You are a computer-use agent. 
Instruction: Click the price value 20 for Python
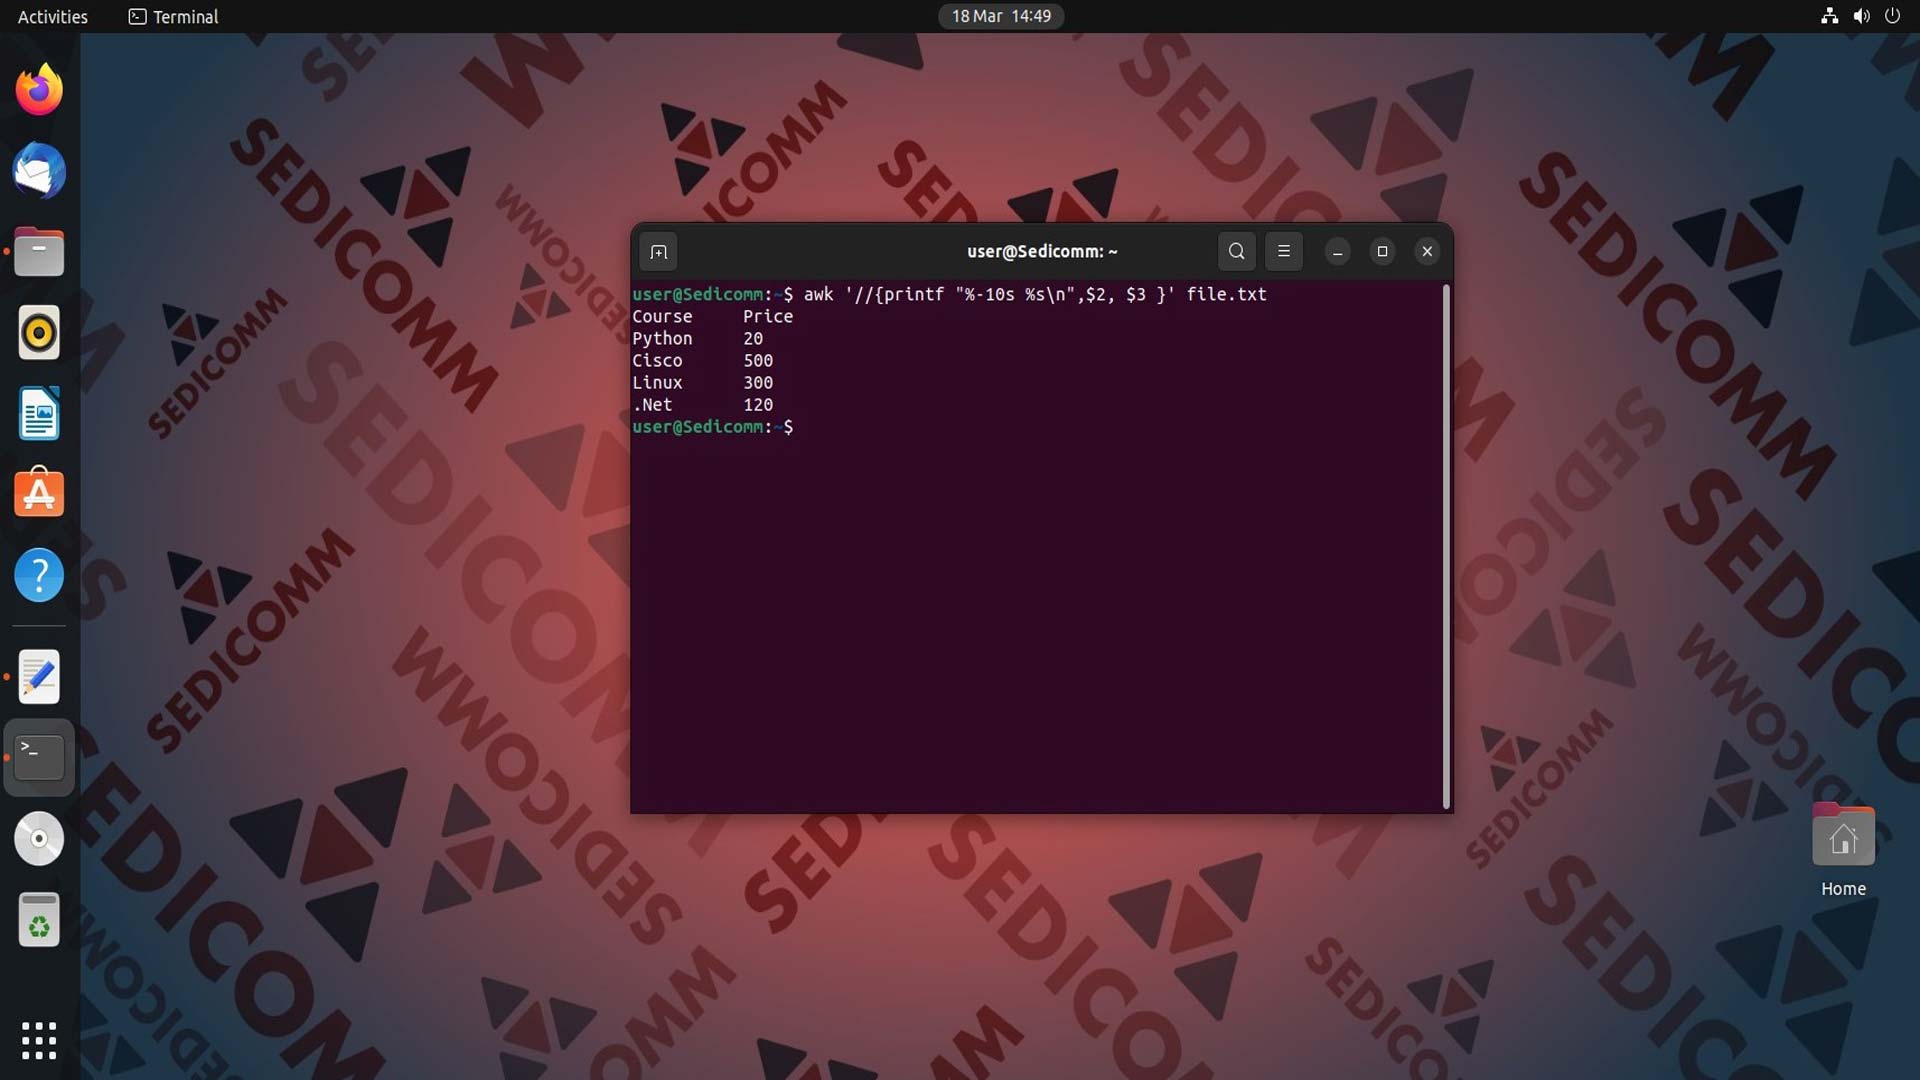pyautogui.click(x=753, y=338)
